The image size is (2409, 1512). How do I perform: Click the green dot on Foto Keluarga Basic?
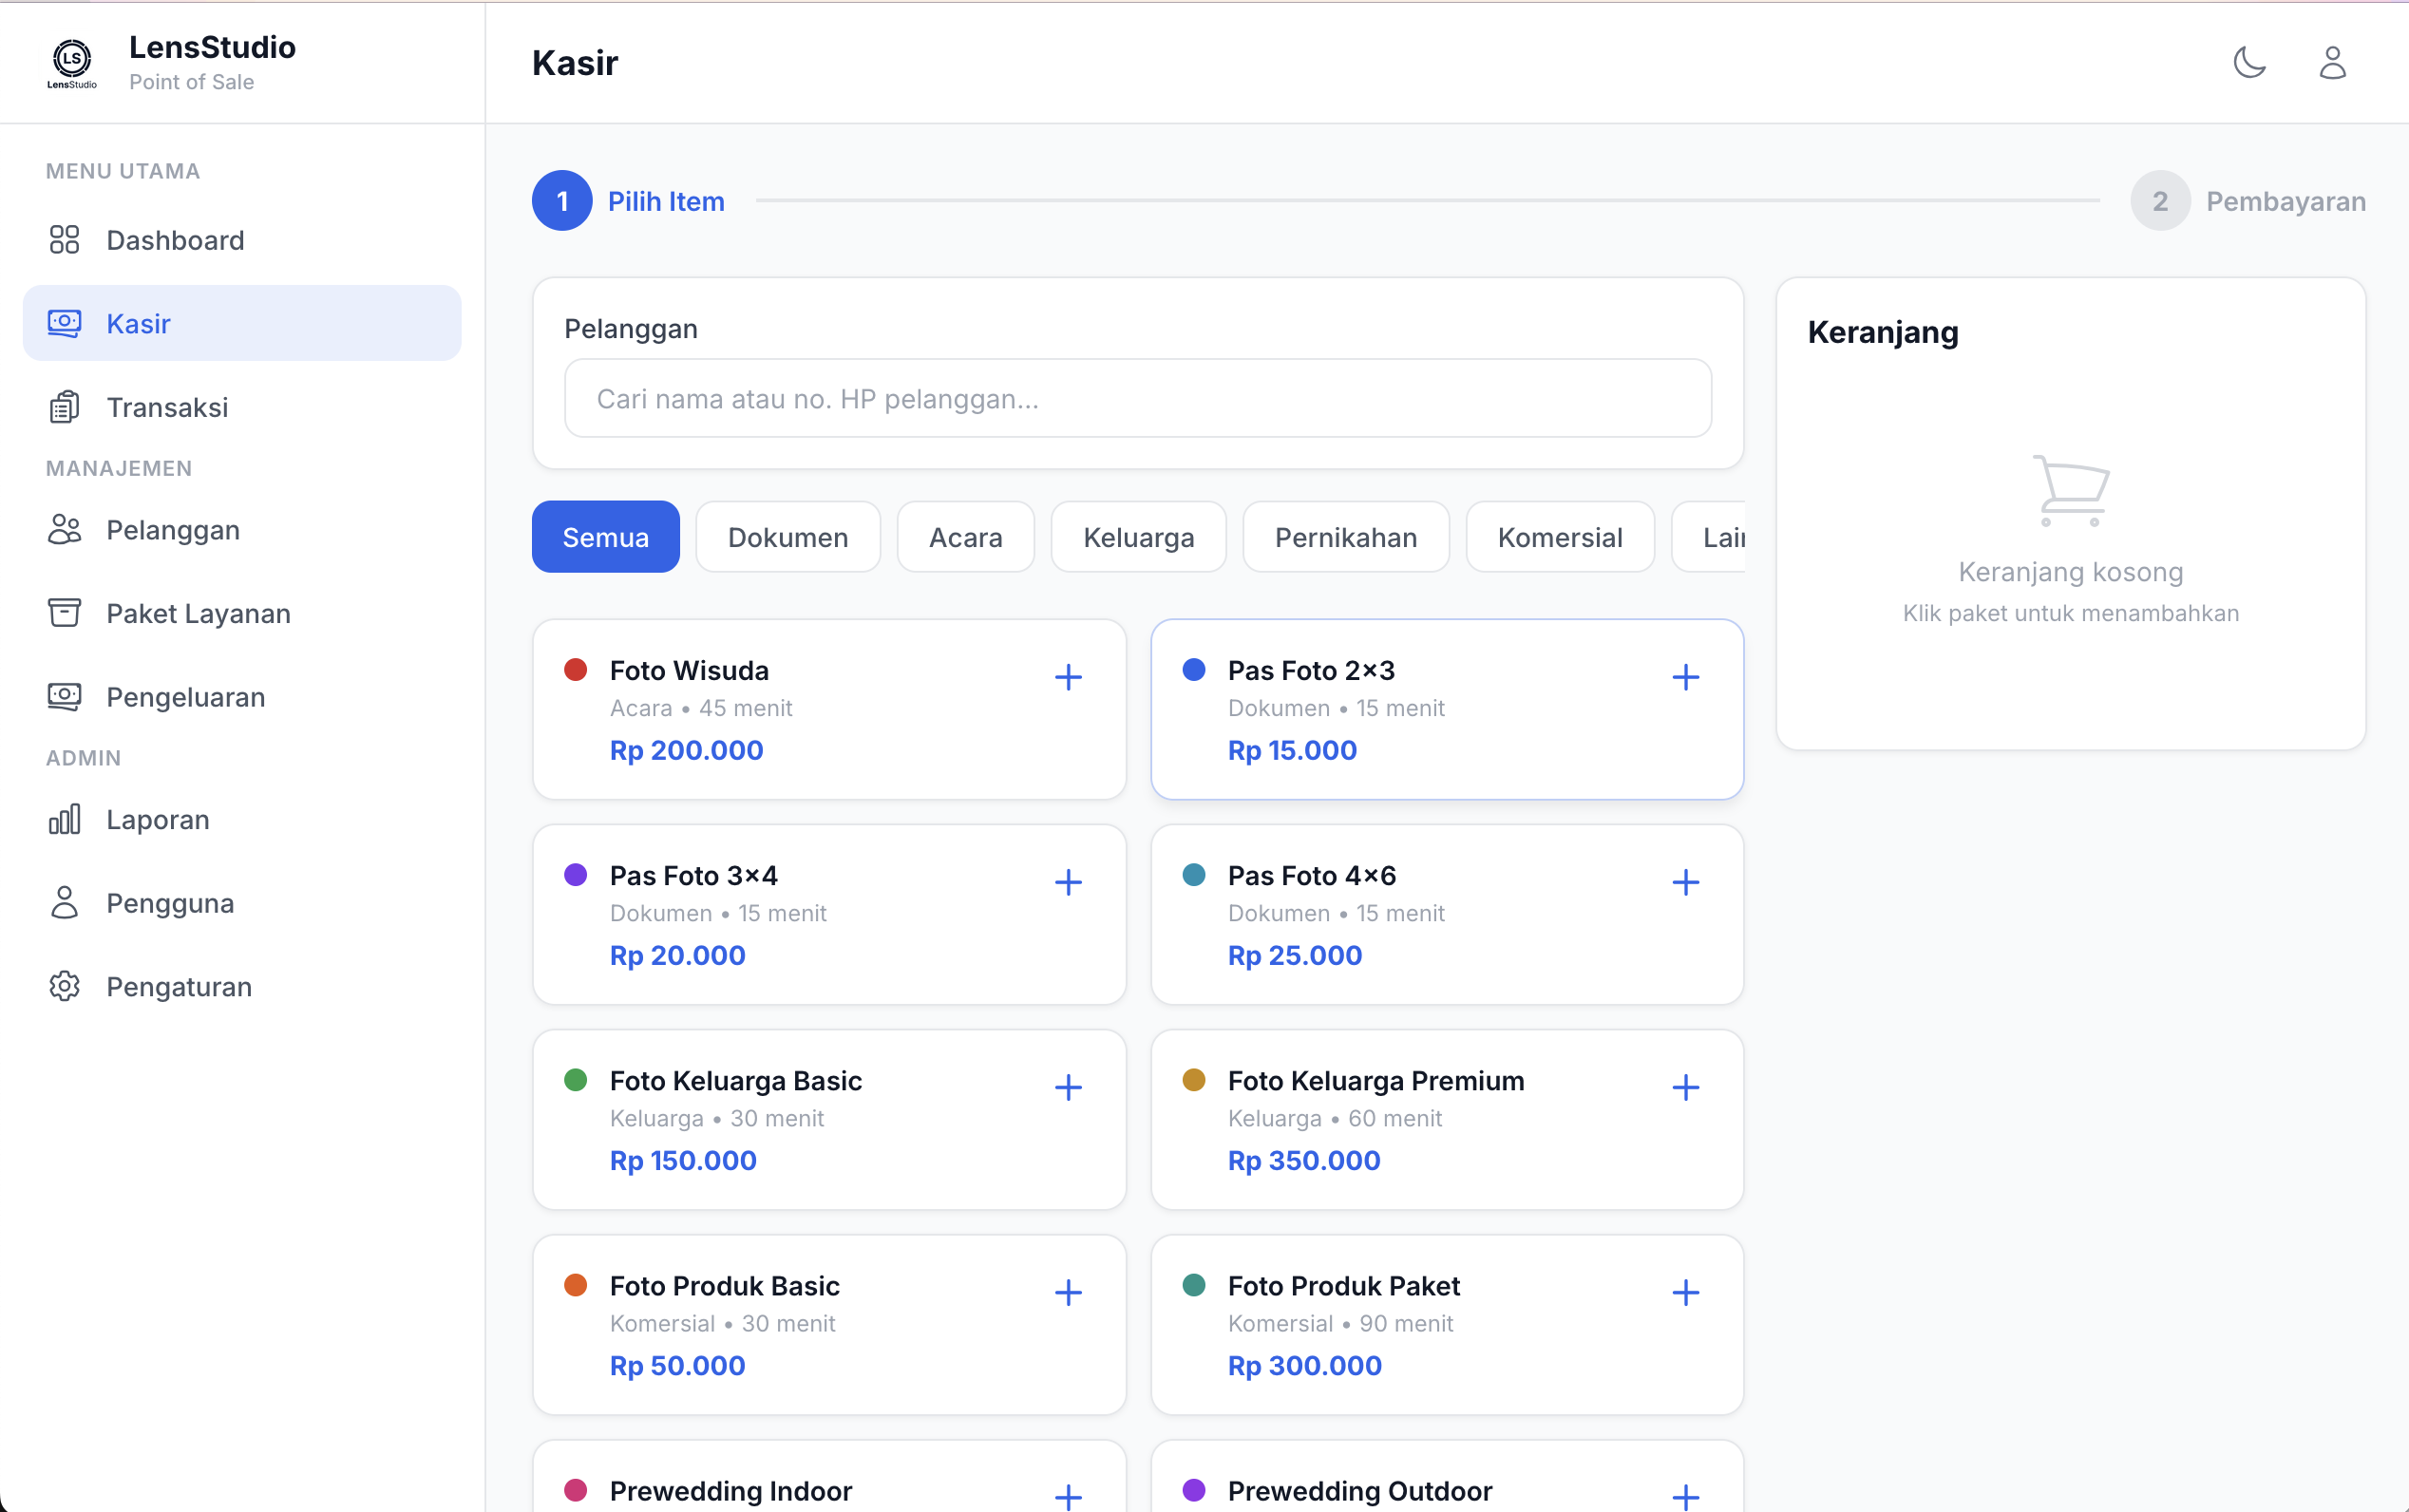tap(575, 1080)
